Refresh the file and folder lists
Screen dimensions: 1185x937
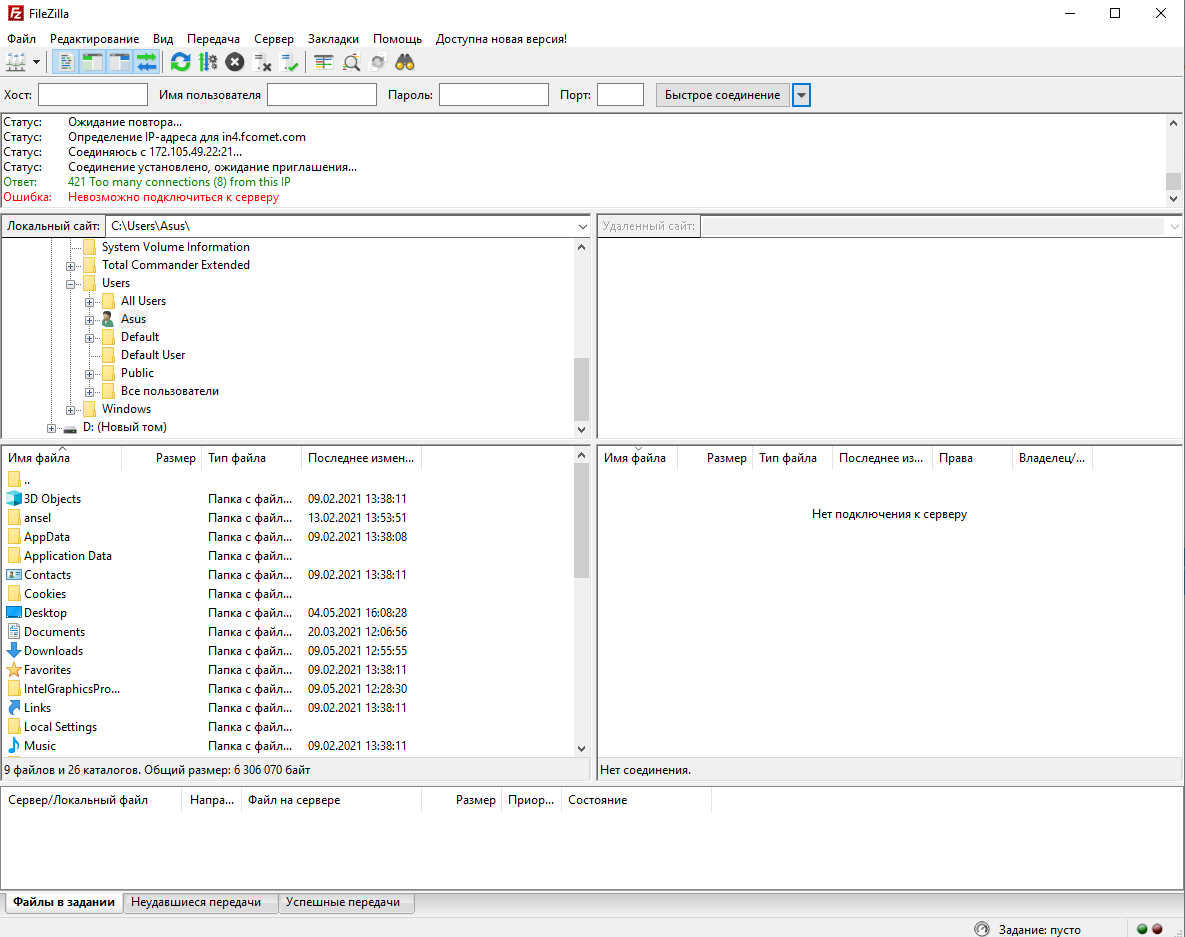(x=180, y=62)
